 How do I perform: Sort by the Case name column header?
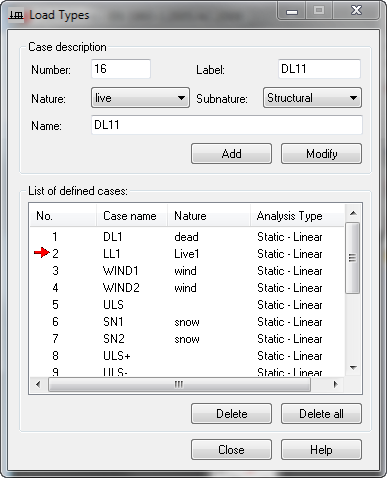tap(132, 216)
